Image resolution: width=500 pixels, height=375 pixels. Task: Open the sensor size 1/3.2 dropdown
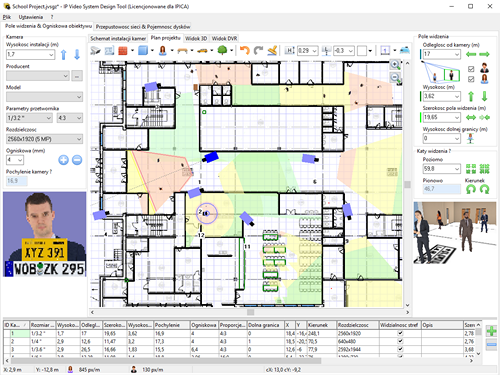click(49, 118)
